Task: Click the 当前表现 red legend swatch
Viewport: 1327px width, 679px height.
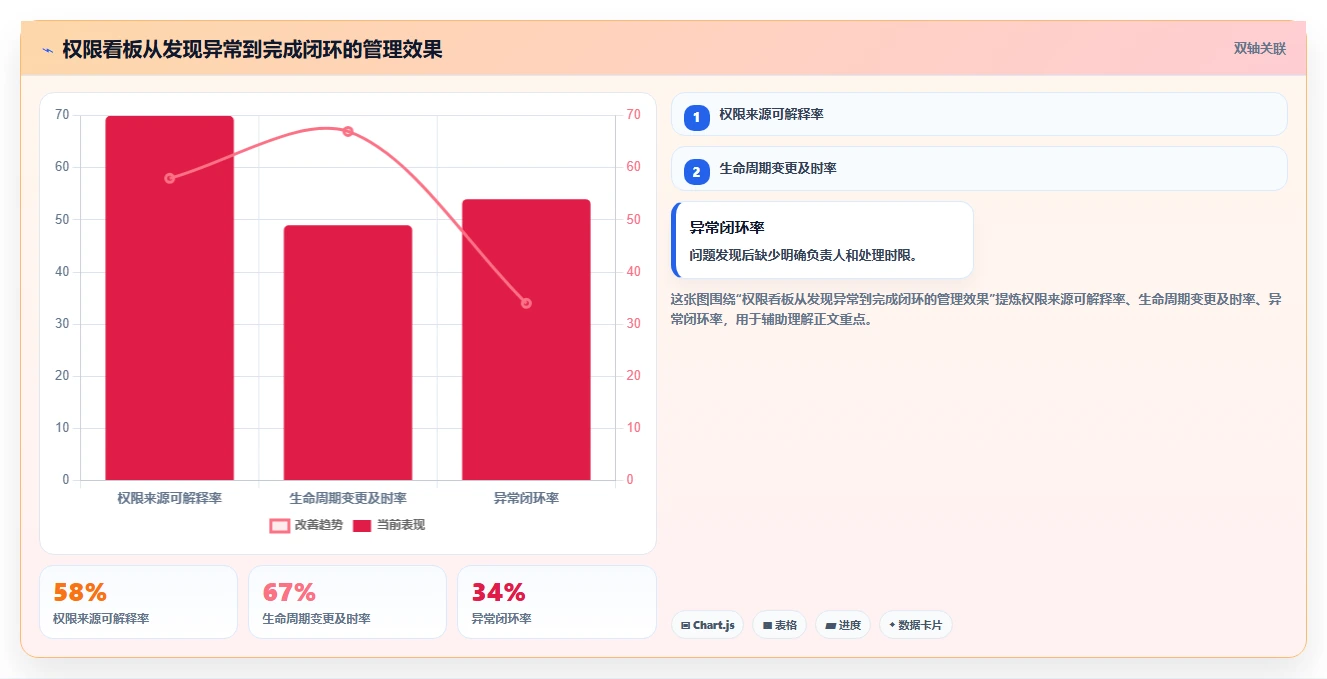Action: click(x=362, y=526)
